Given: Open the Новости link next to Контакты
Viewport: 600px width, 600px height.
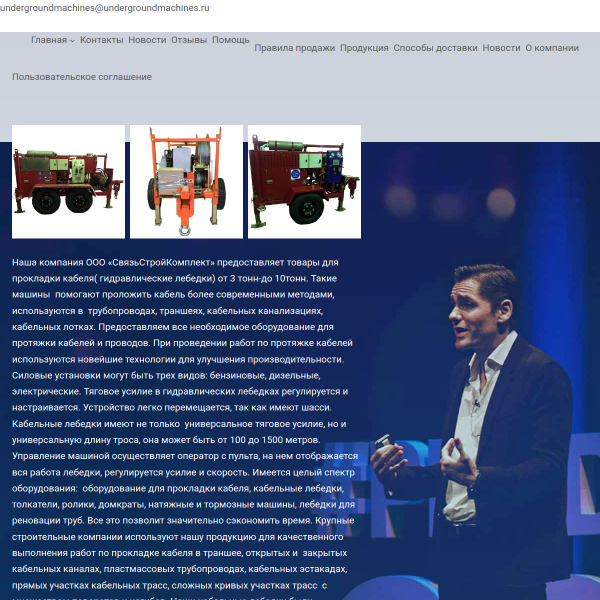Looking at the screenshot, I should tap(147, 40).
